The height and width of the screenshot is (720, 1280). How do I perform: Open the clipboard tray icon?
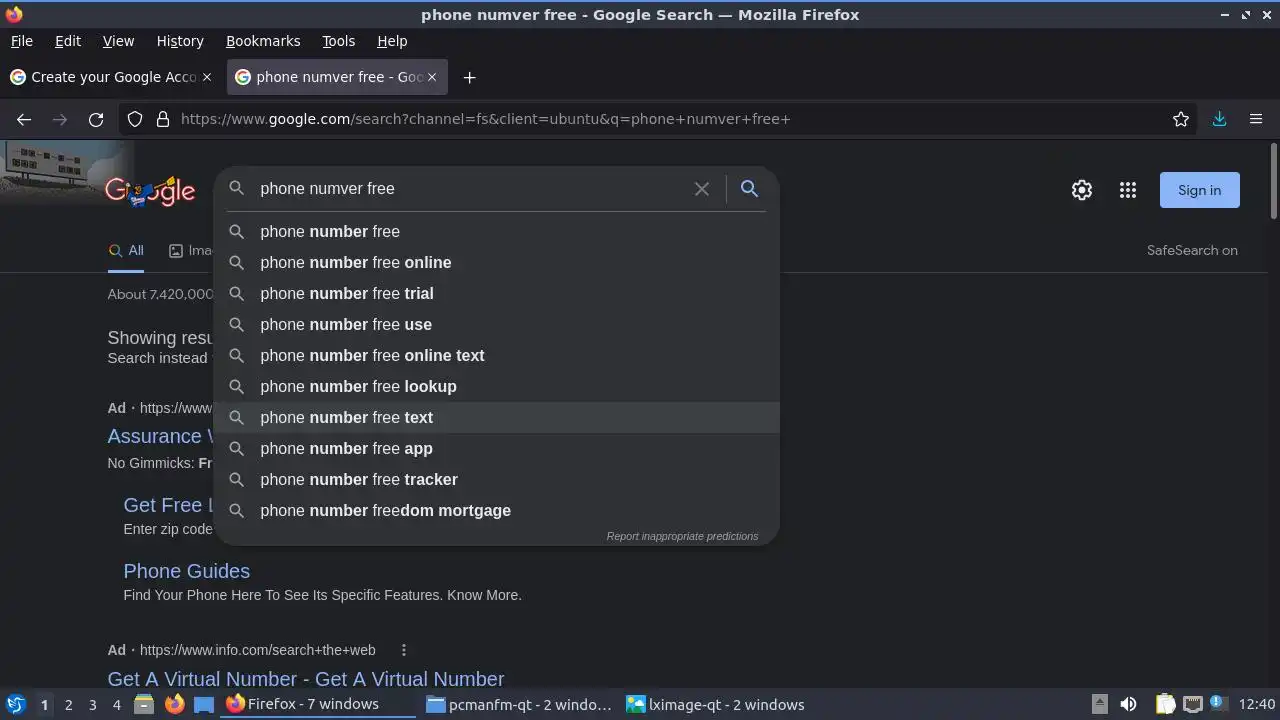[x=1165, y=704]
